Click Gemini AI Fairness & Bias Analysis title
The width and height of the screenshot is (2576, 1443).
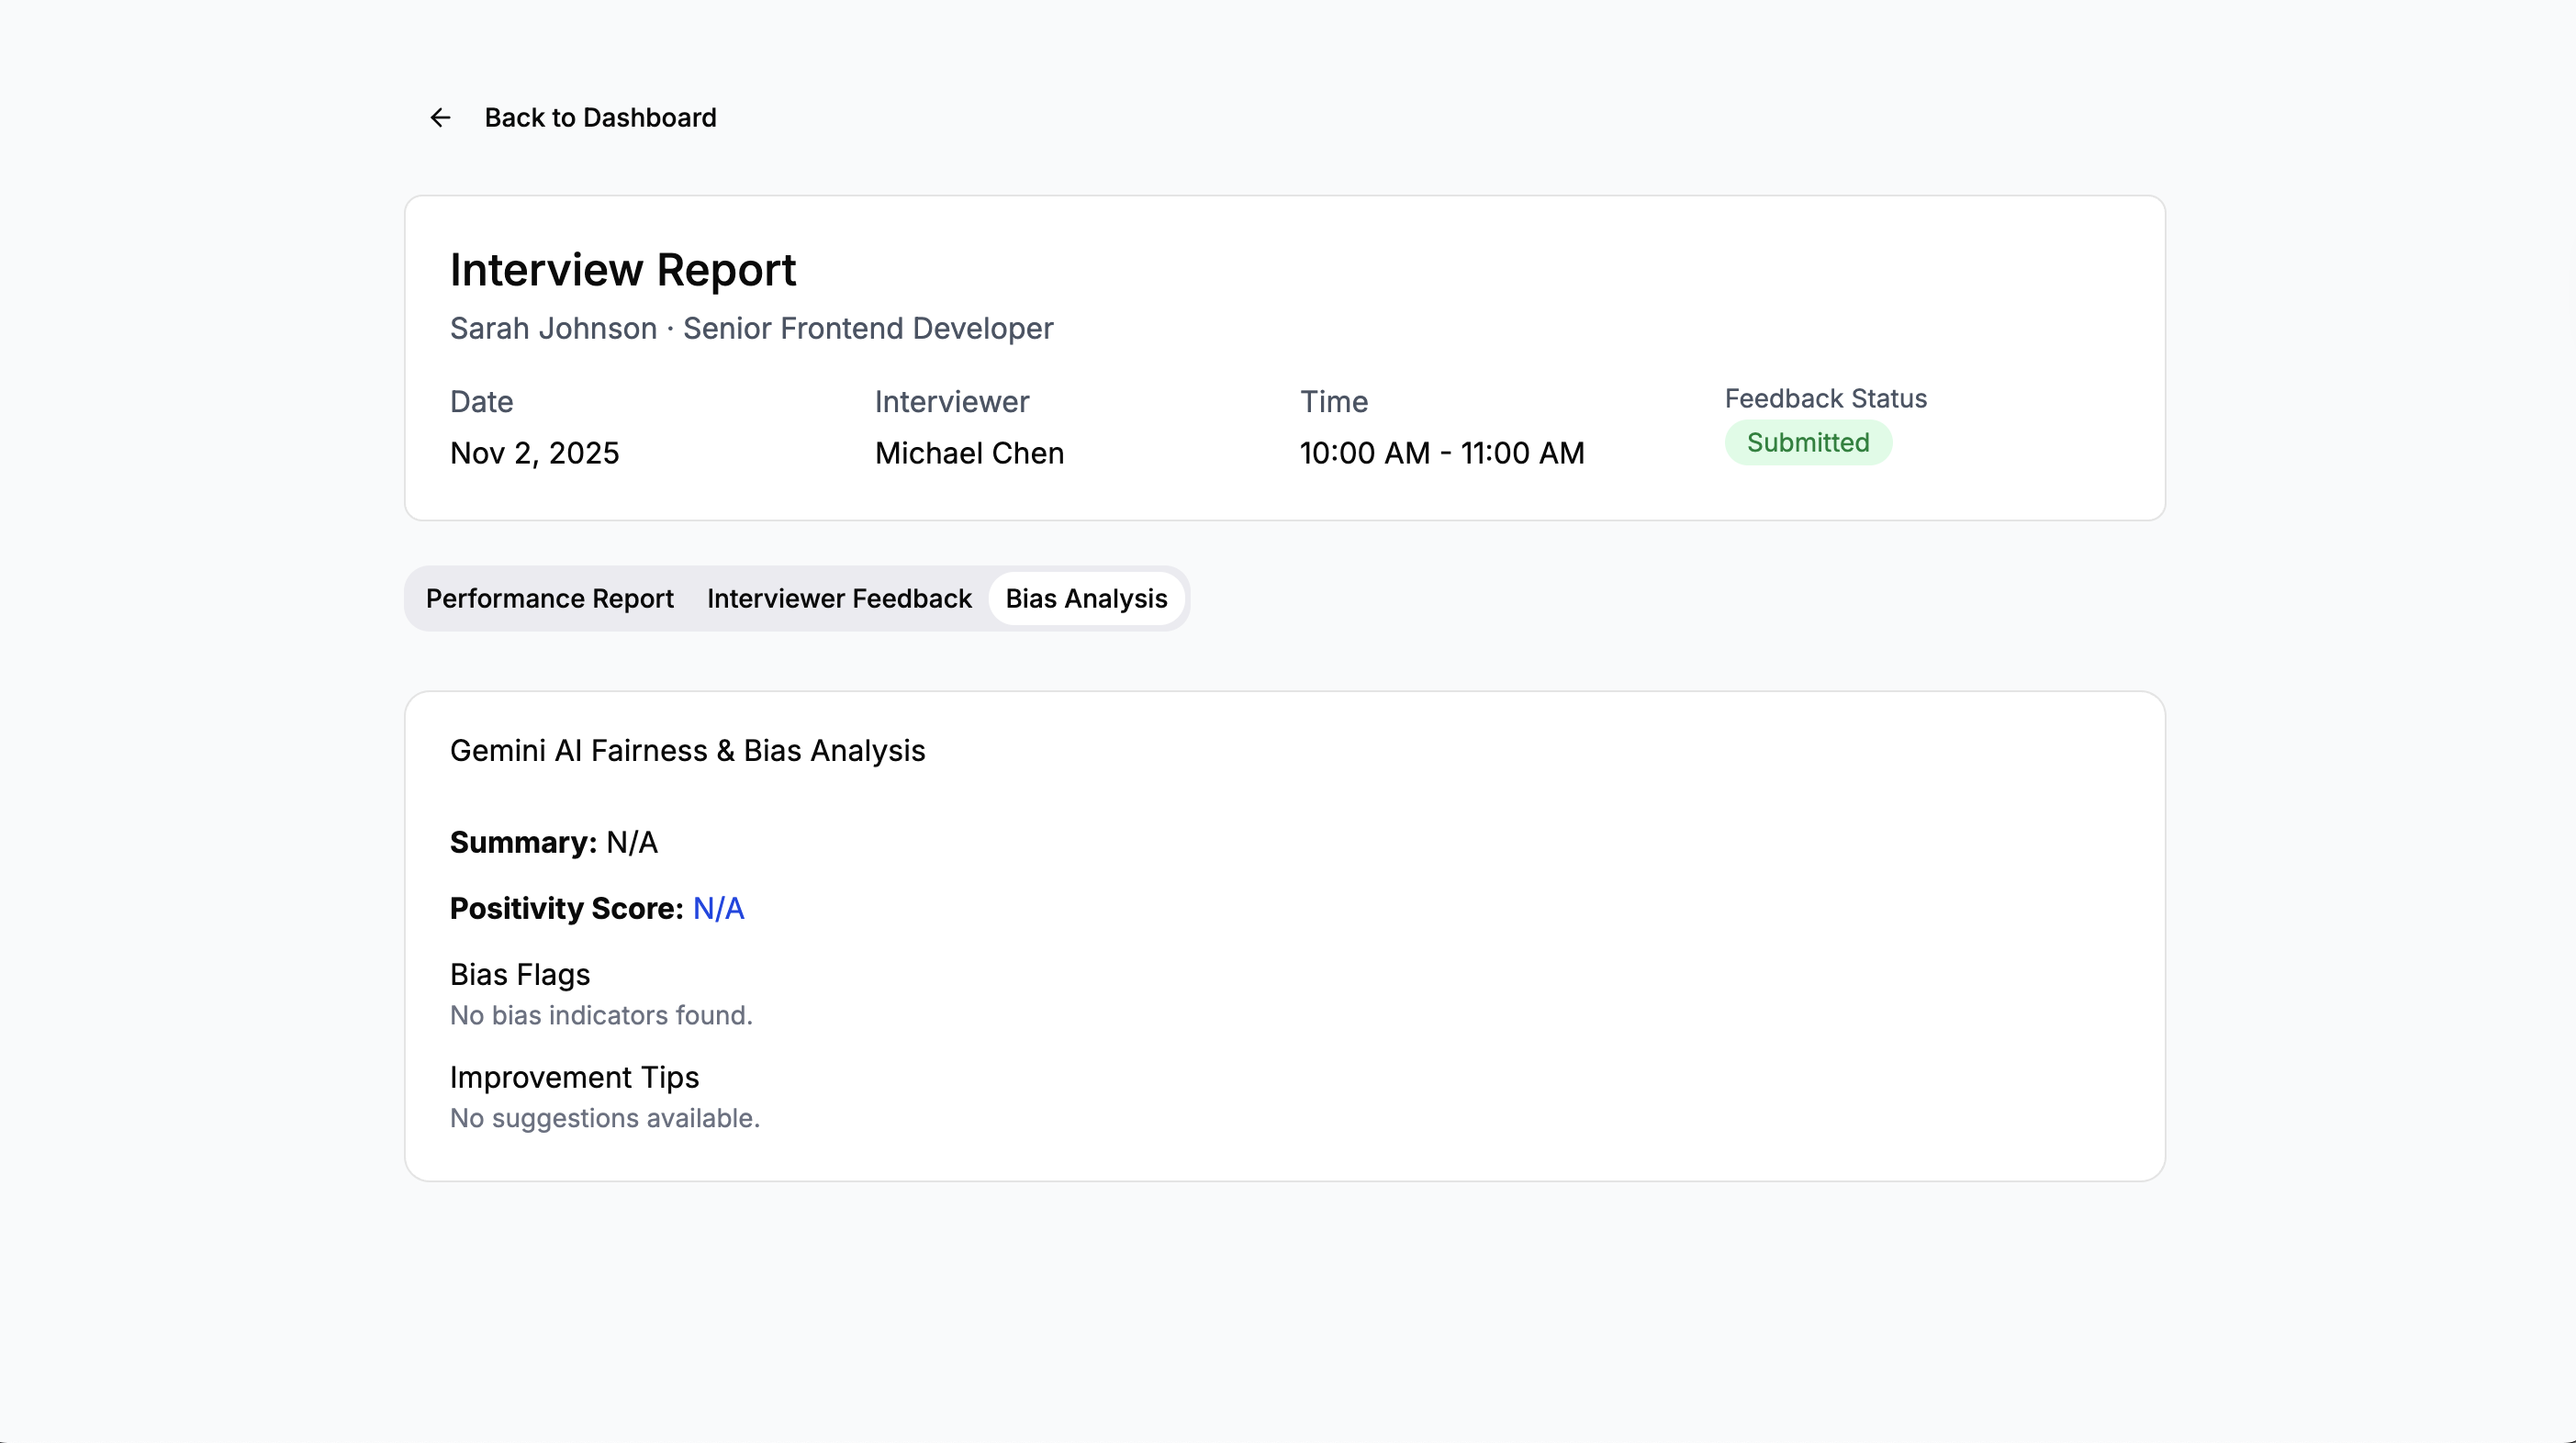[687, 750]
